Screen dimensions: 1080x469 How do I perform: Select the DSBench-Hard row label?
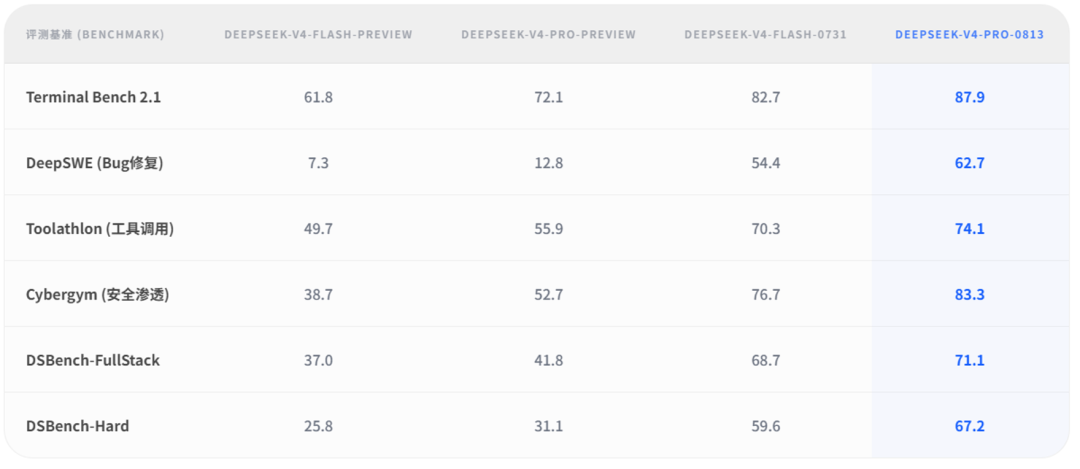coord(77,426)
